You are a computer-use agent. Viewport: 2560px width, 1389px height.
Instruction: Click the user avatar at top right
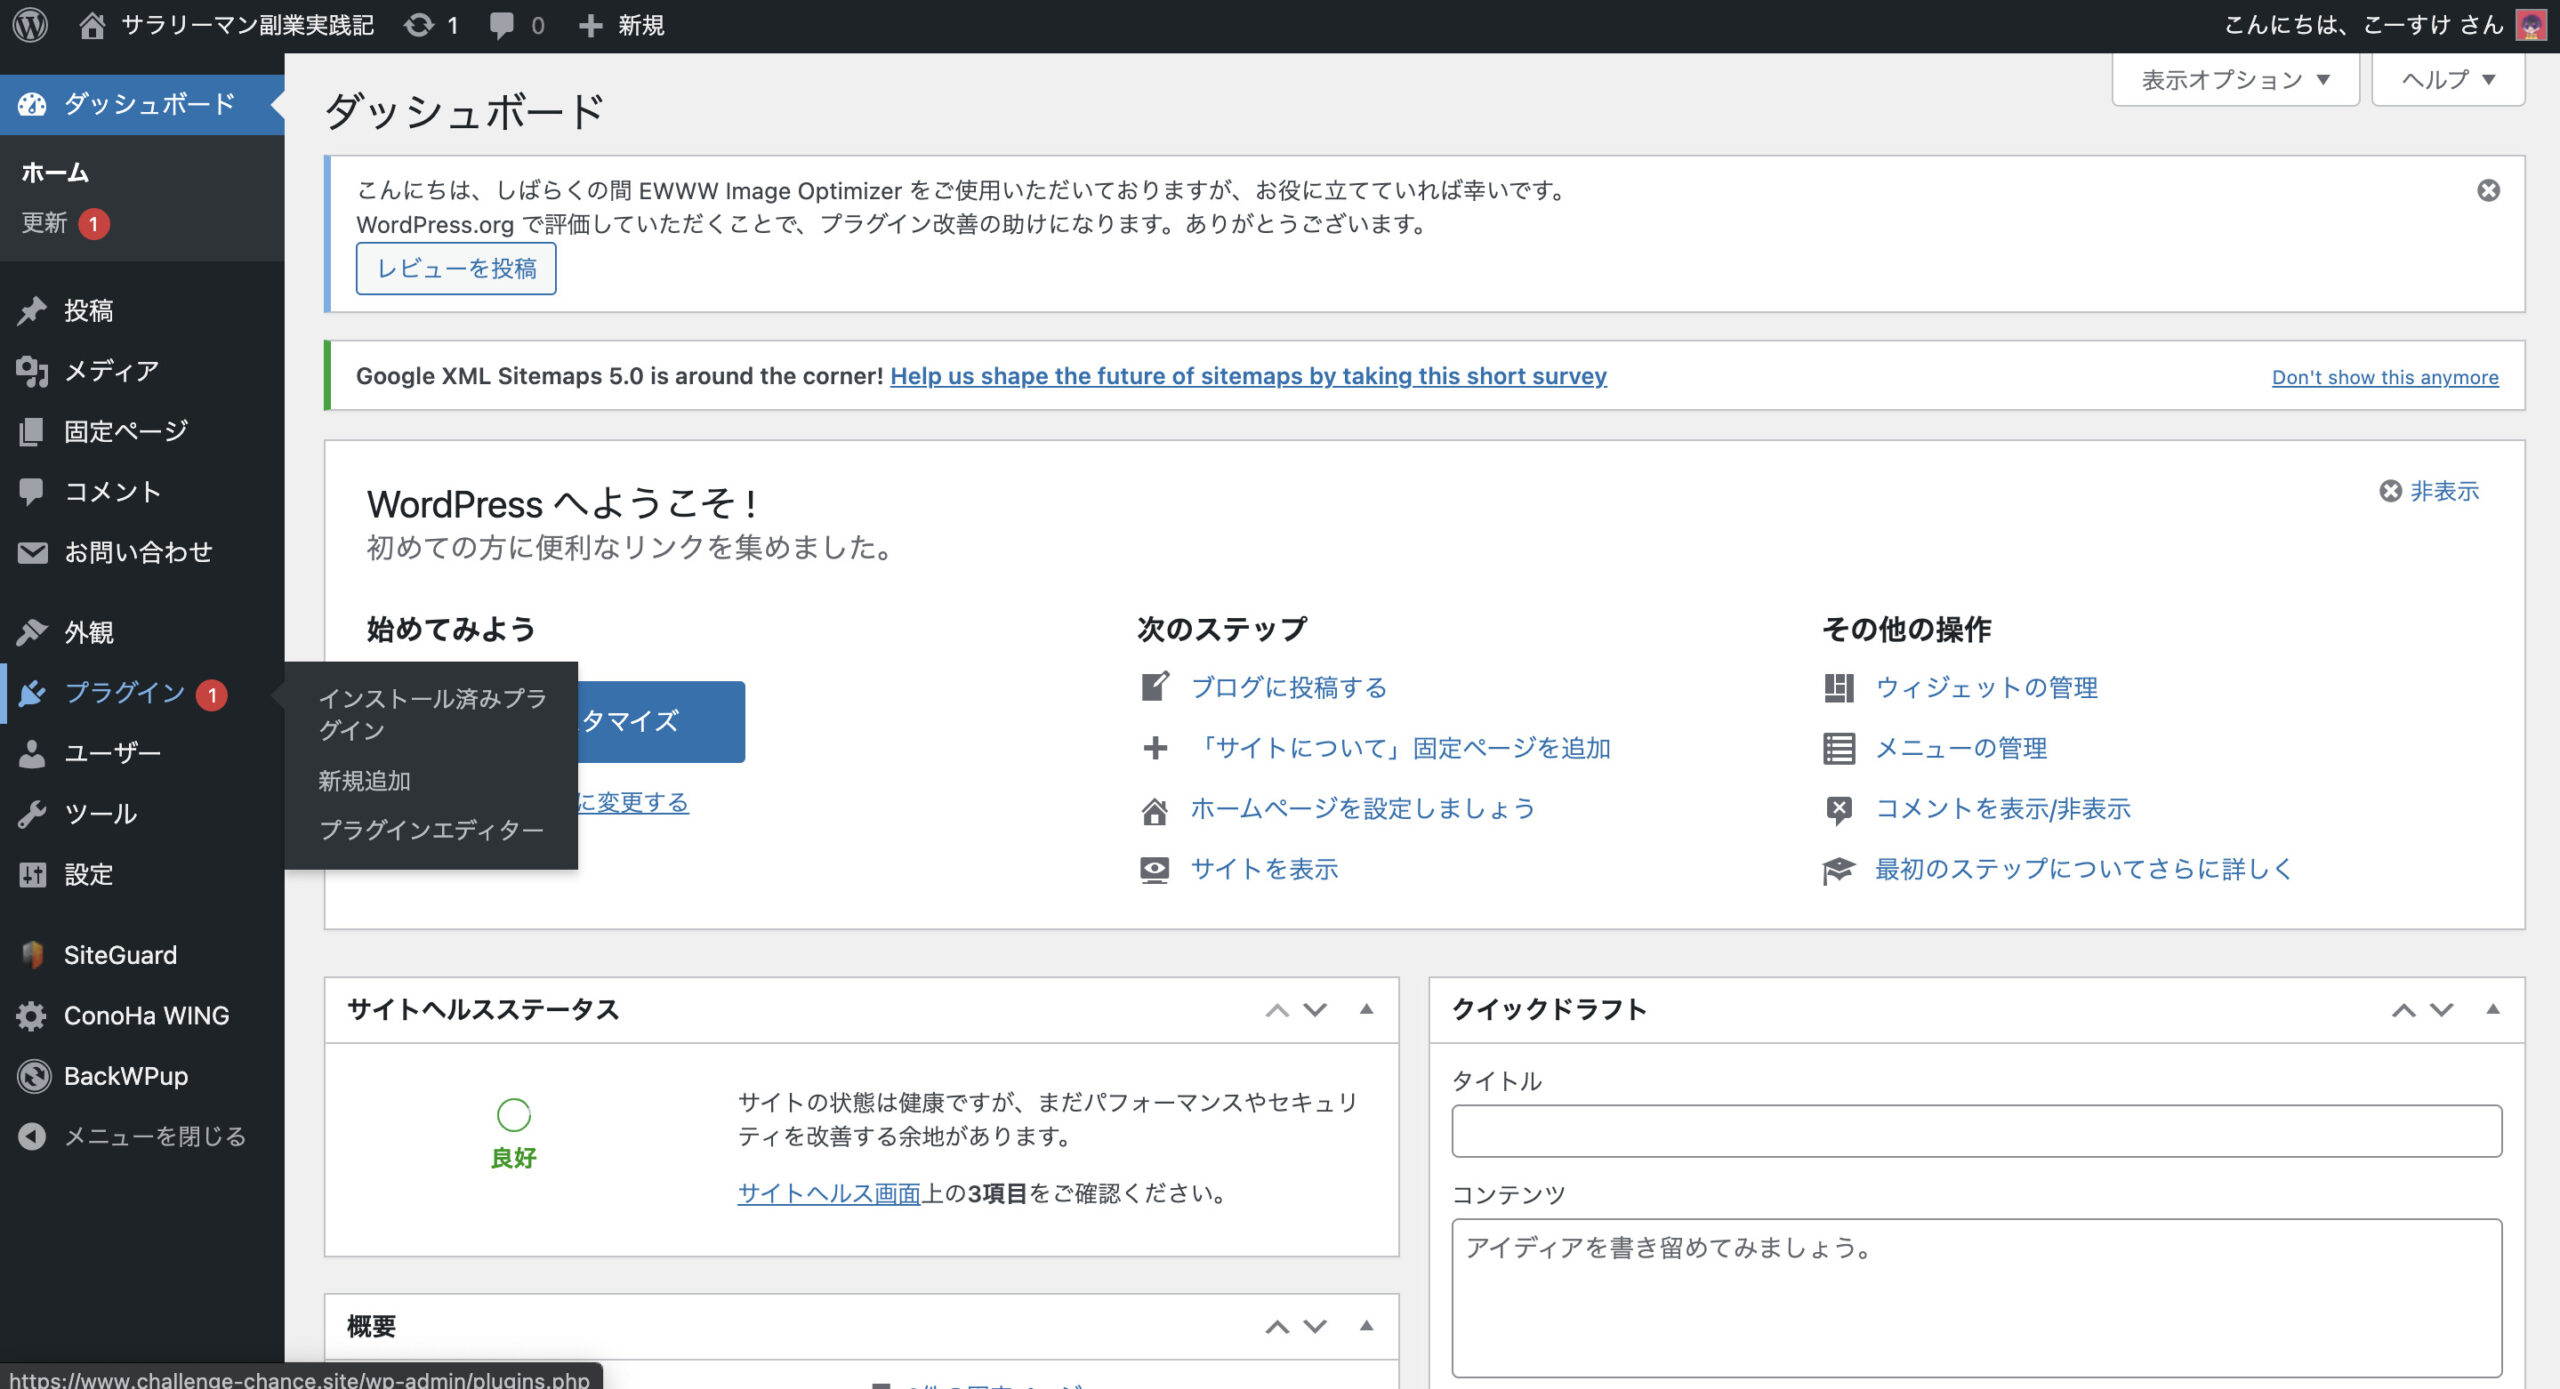[x=2531, y=25]
